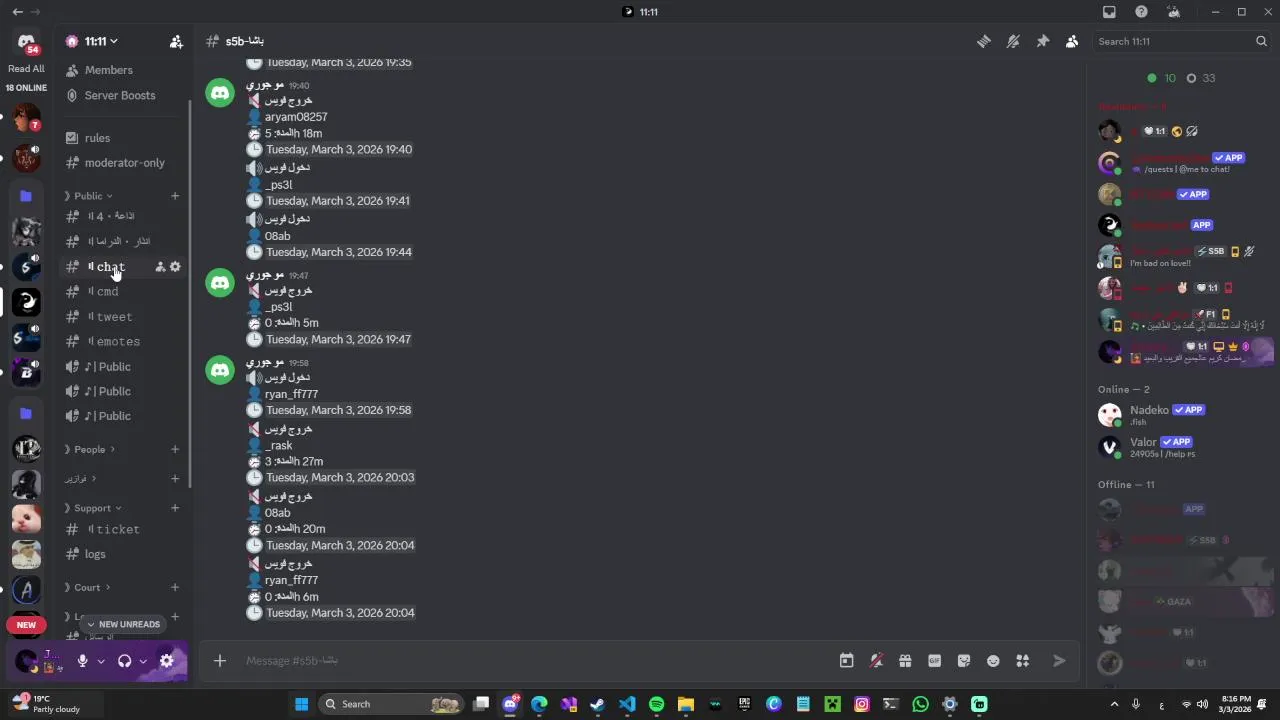1280x720 pixels.
Task: Click username aryam08257 in the log message
Action: [x=296, y=117]
